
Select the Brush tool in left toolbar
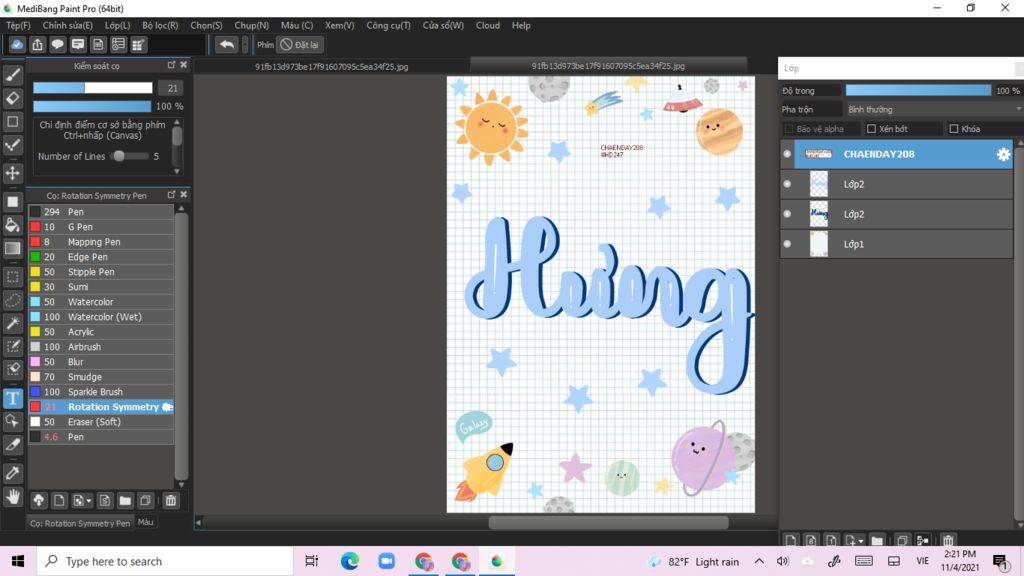(12, 75)
